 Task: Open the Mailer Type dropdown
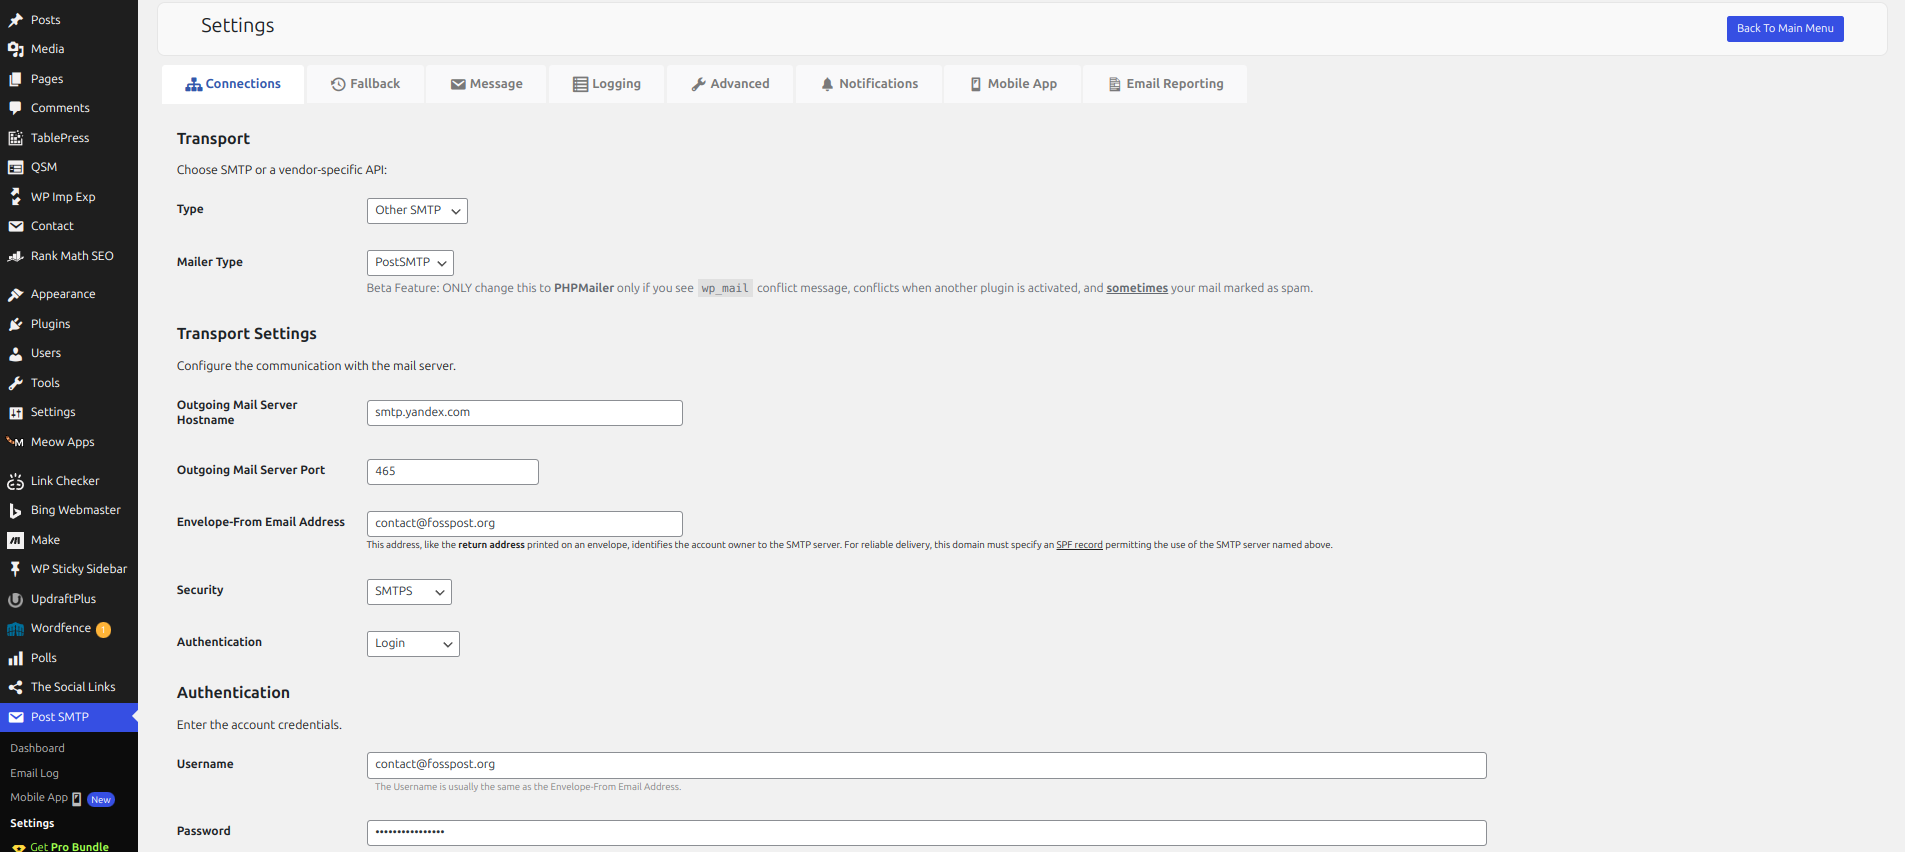click(410, 263)
